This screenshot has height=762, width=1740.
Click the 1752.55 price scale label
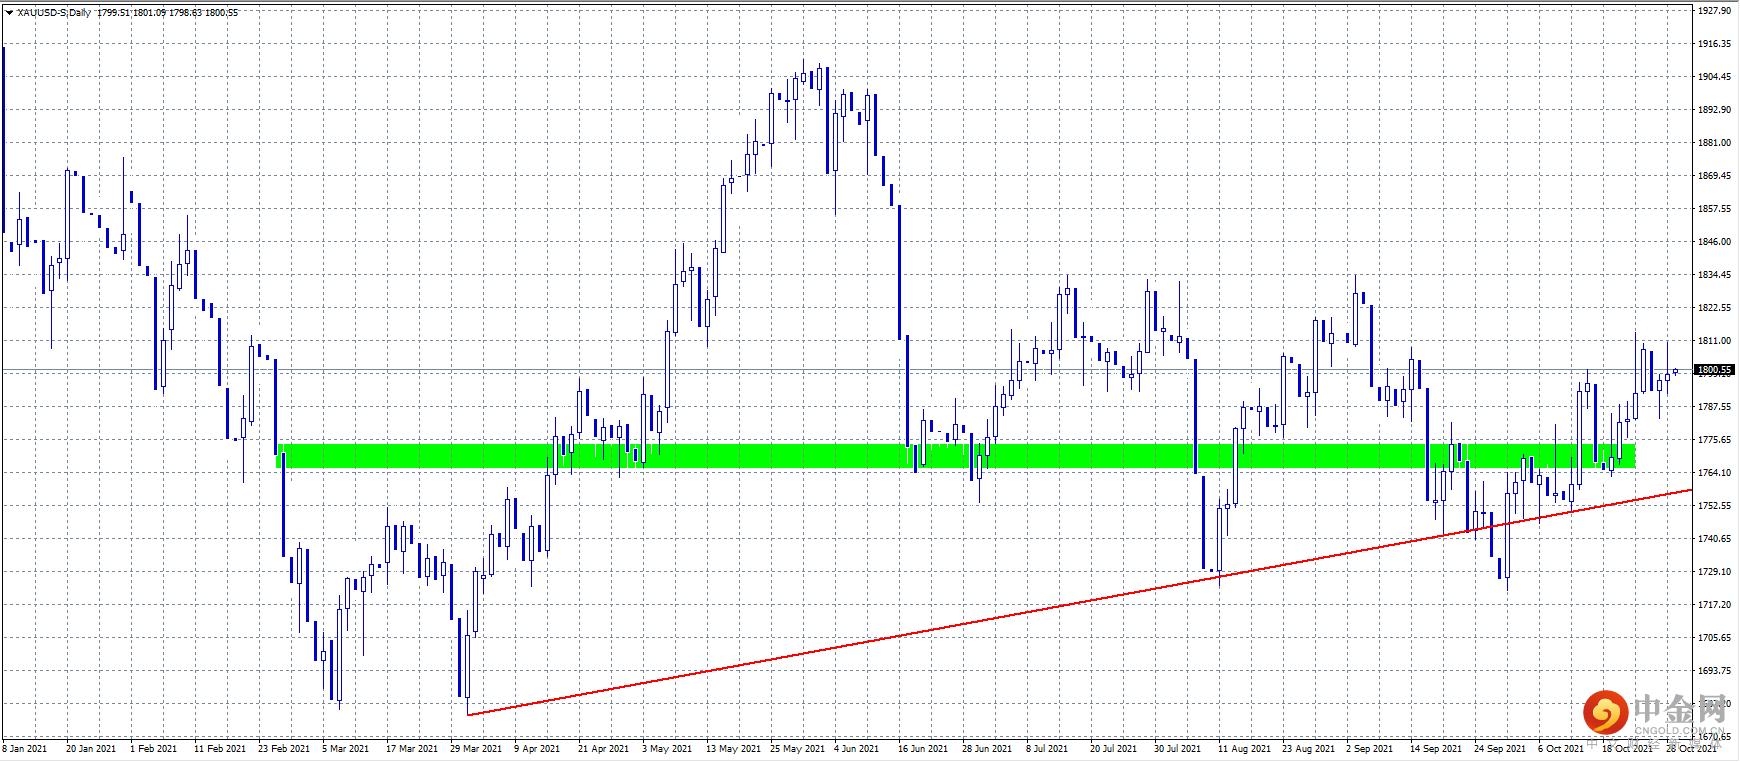1714,506
